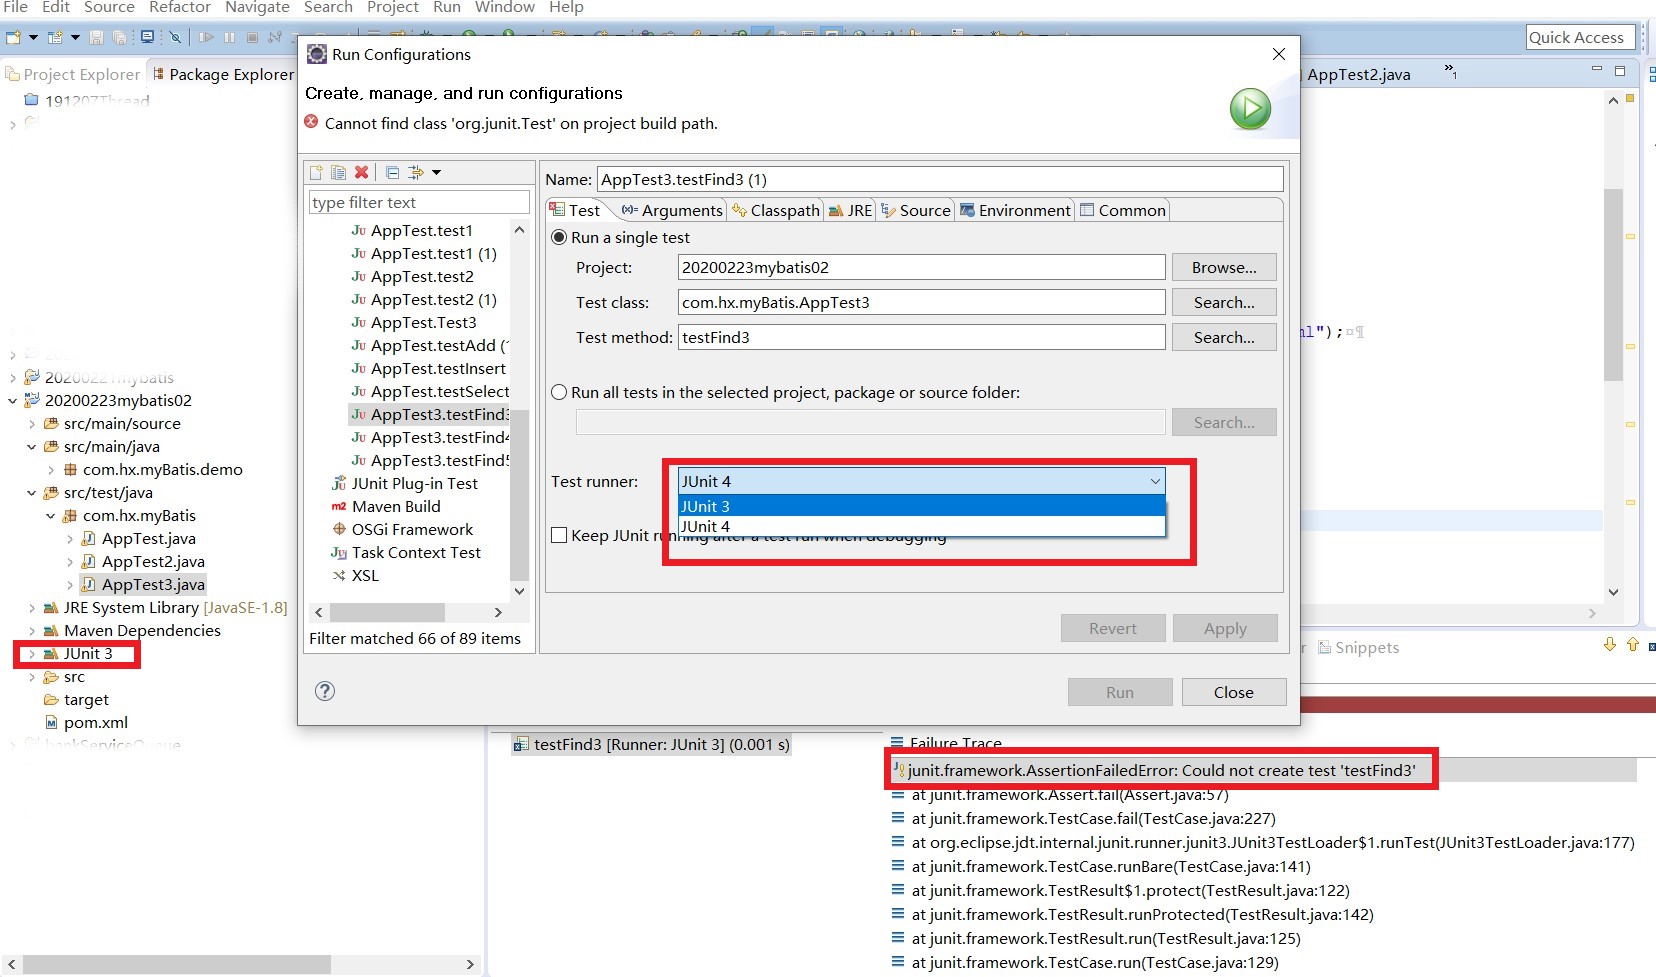Viewport: 1656px width, 977px height.
Task: Show hidden editor tabs chevron
Action: 1450,70
